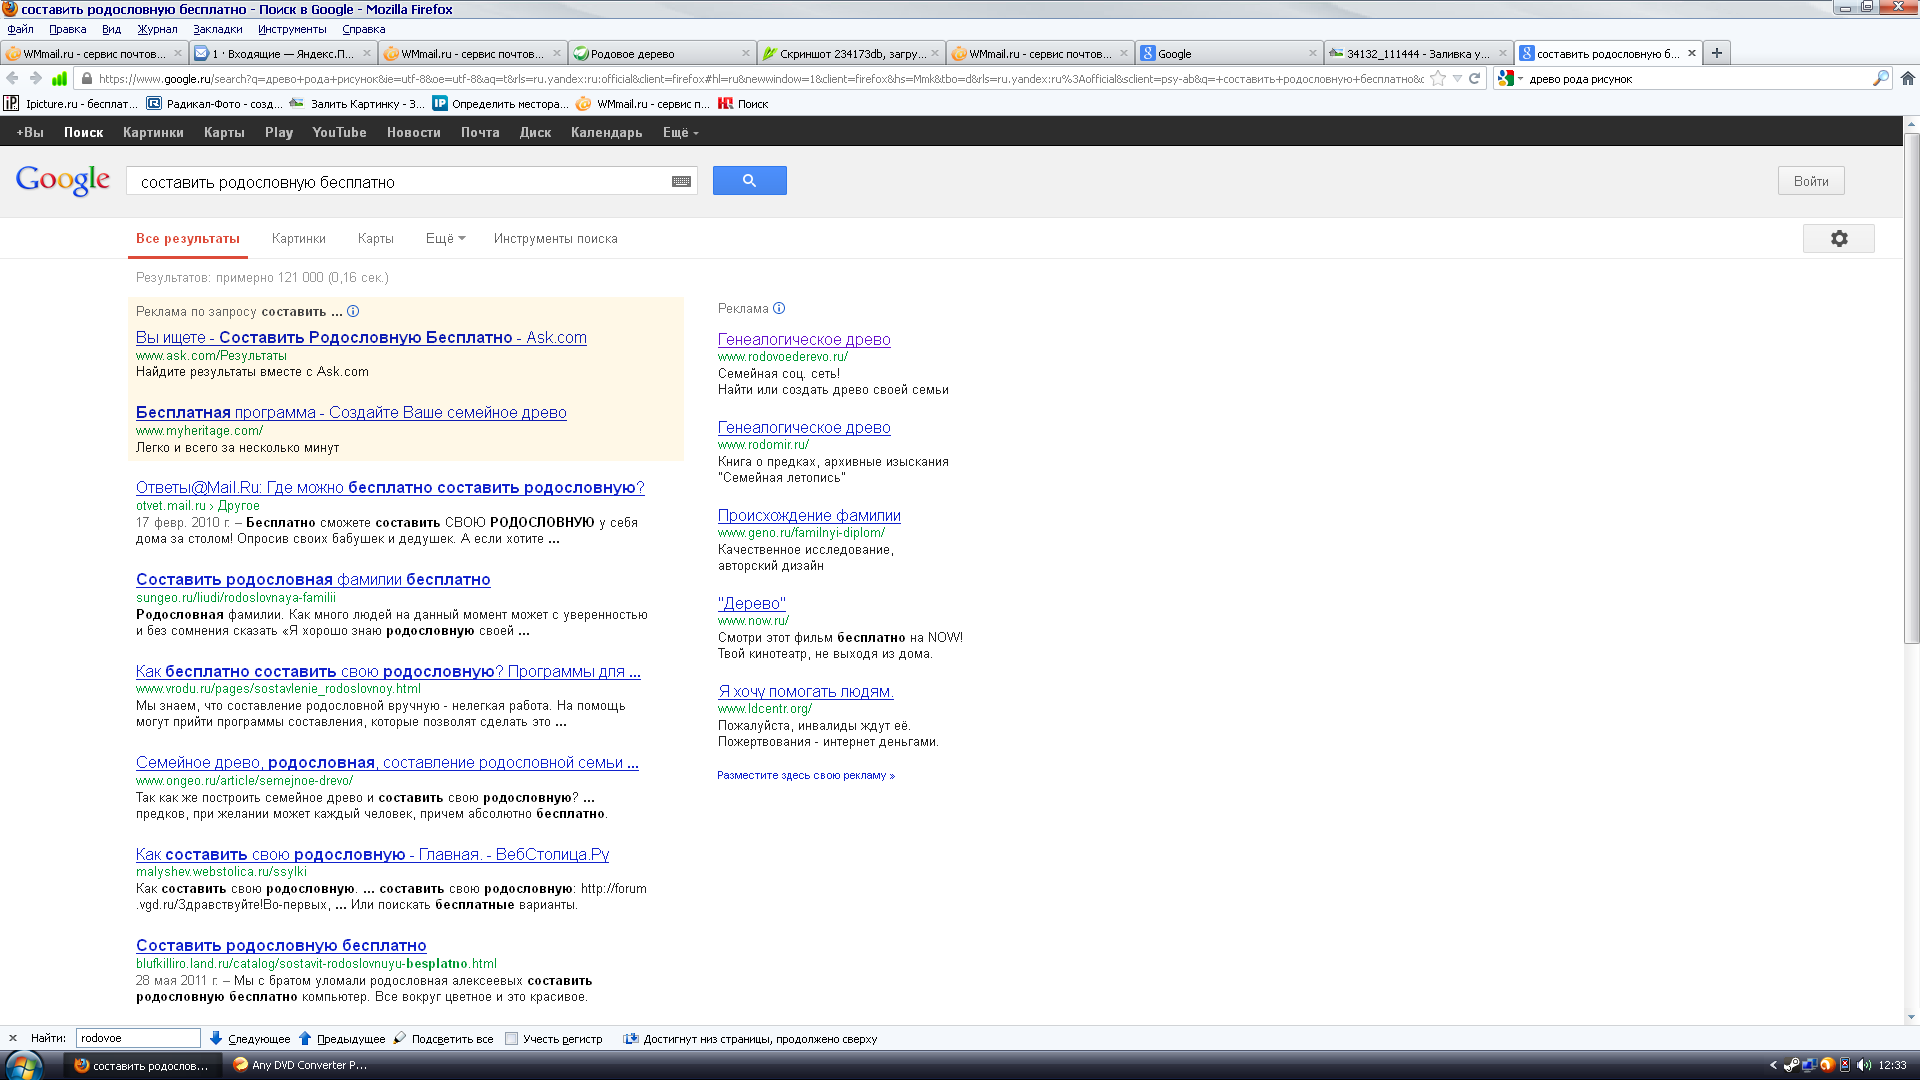Close the active составить родословную tab

point(1692,53)
